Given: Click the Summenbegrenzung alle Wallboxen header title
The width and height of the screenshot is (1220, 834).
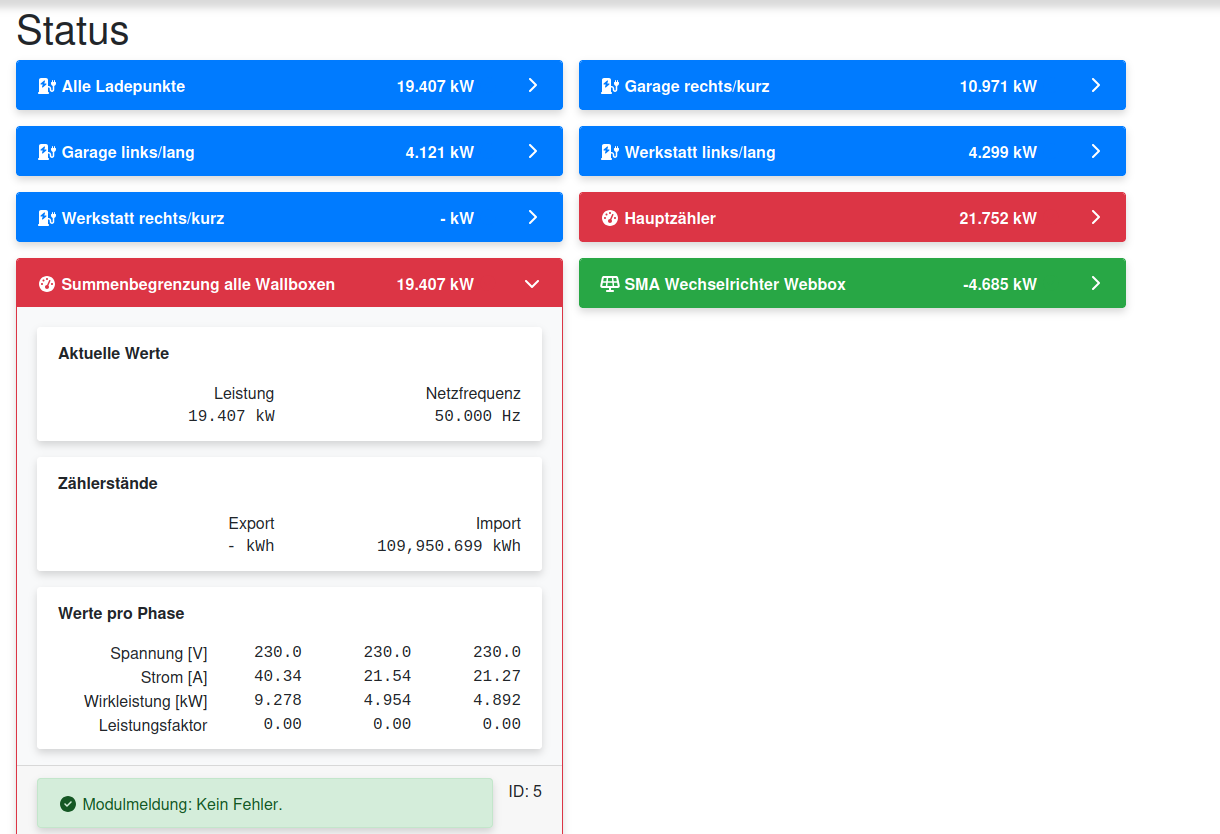Looking at the screenshot, I should [198, 284].
